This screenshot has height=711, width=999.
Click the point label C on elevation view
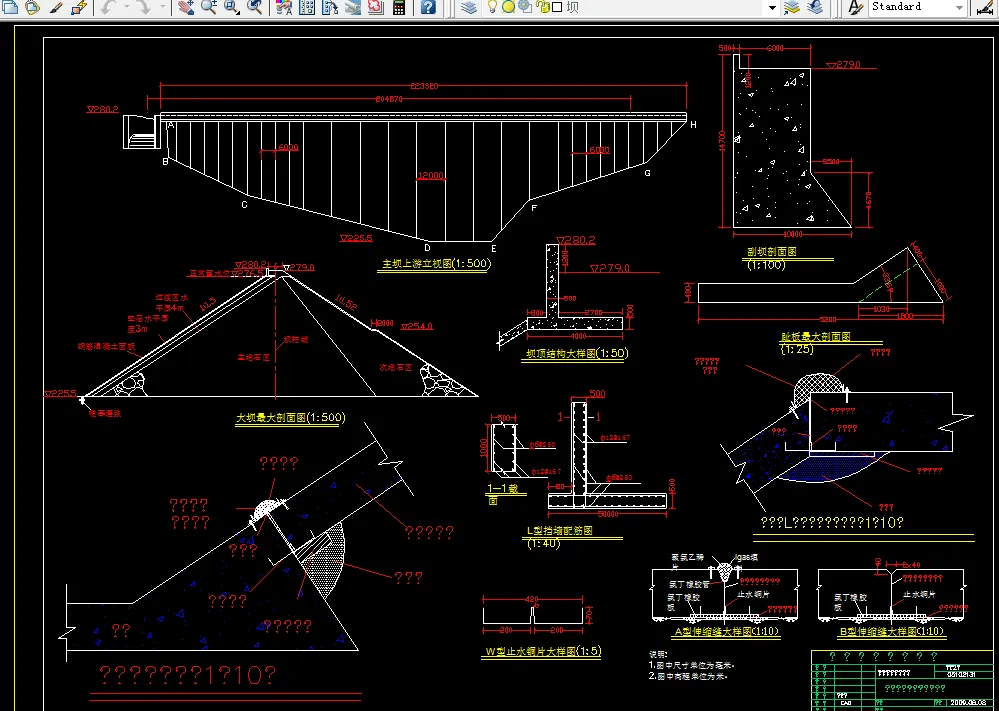(243, 205)
